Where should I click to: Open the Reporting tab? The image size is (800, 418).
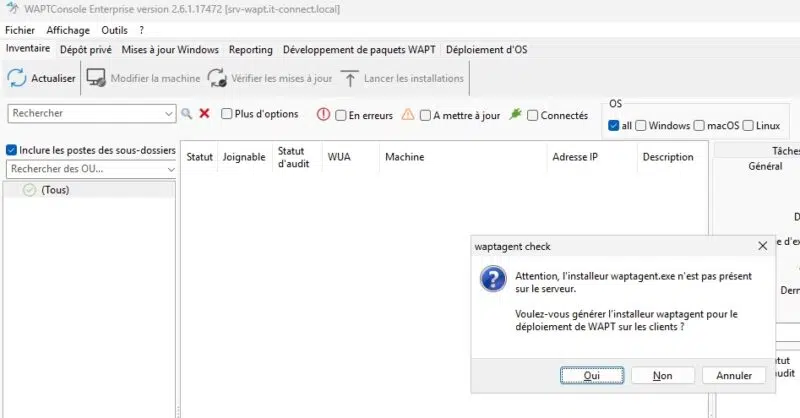[251, 50]
